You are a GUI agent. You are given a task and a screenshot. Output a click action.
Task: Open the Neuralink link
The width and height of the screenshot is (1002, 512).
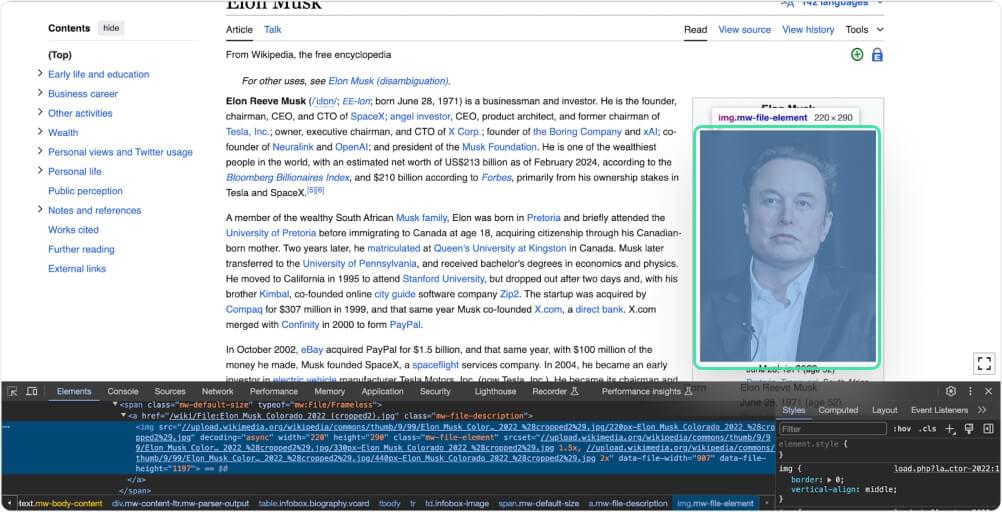point(291,147)
